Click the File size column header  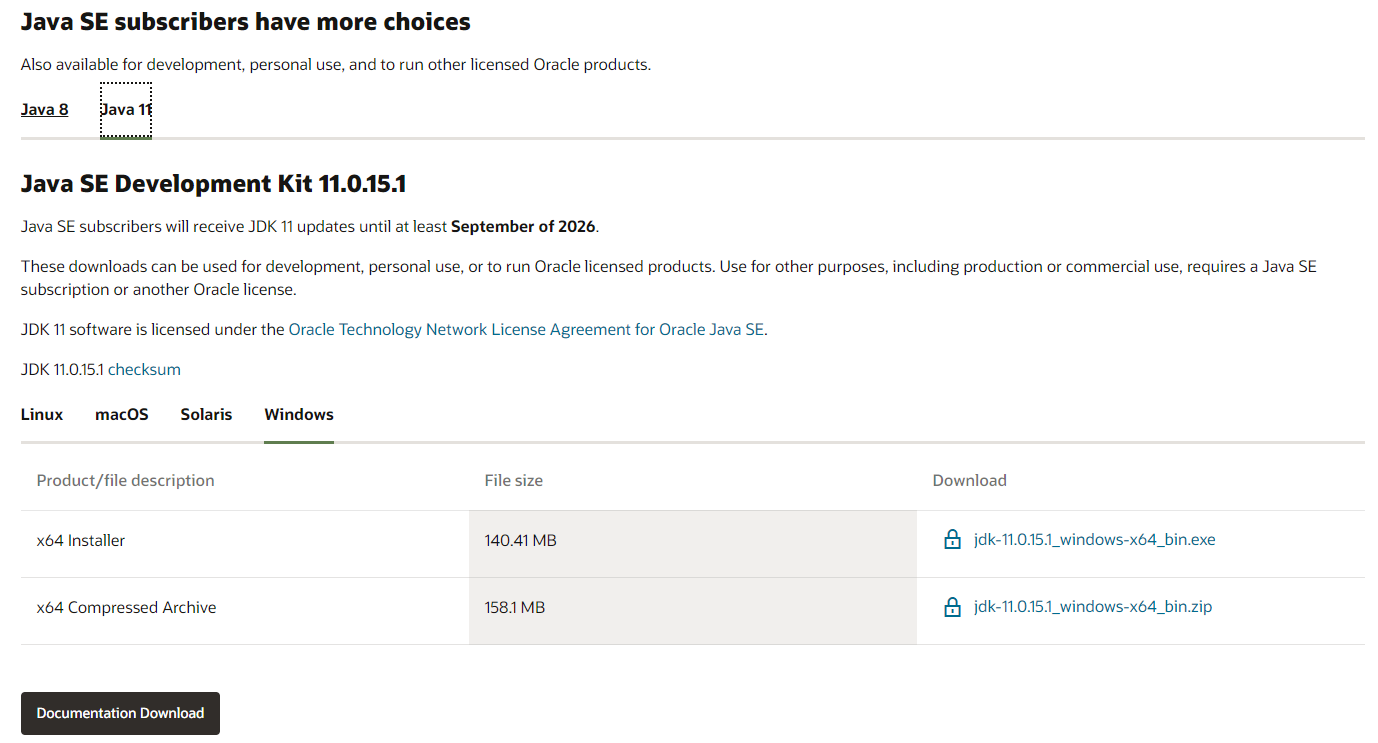tap(513, 480)
